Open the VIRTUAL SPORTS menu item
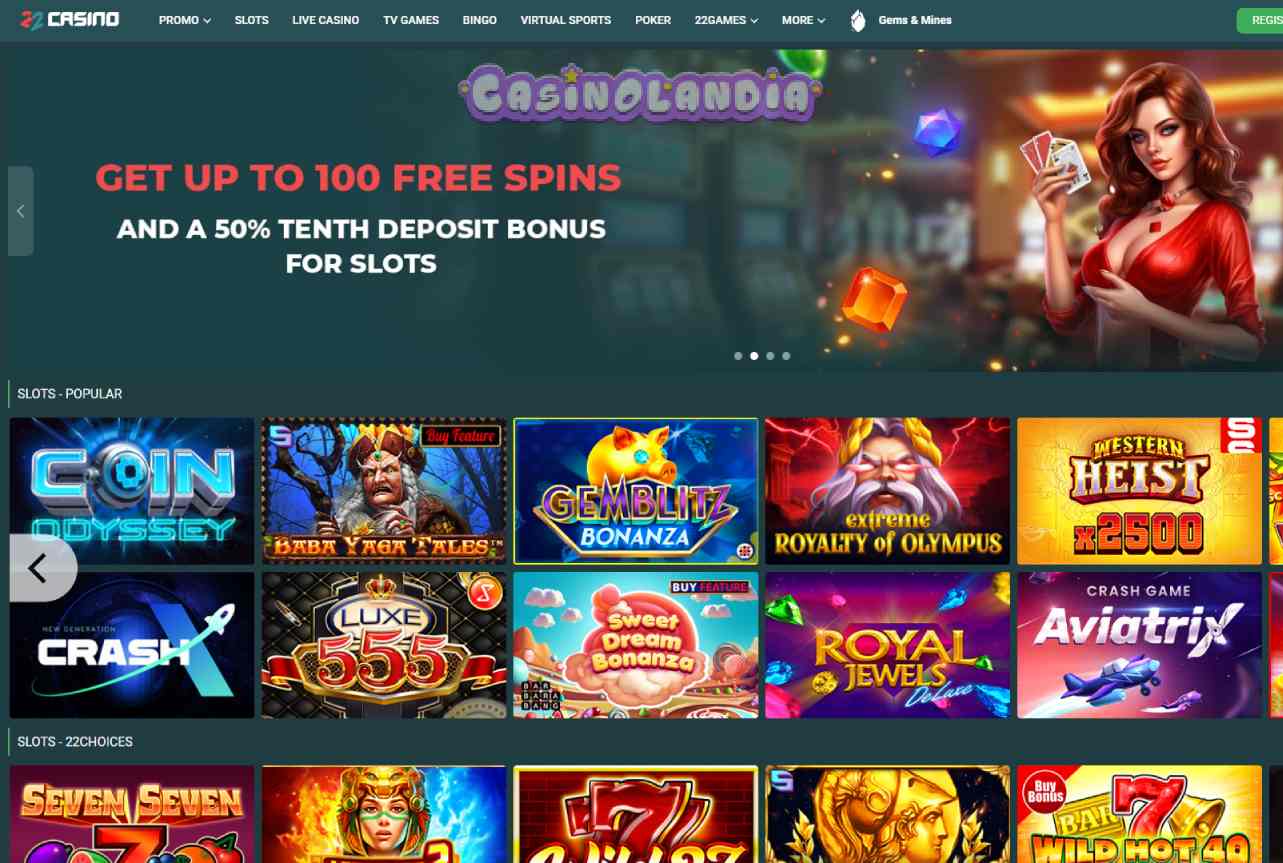This screenshot has height=863, width=1283. [566, 20]
